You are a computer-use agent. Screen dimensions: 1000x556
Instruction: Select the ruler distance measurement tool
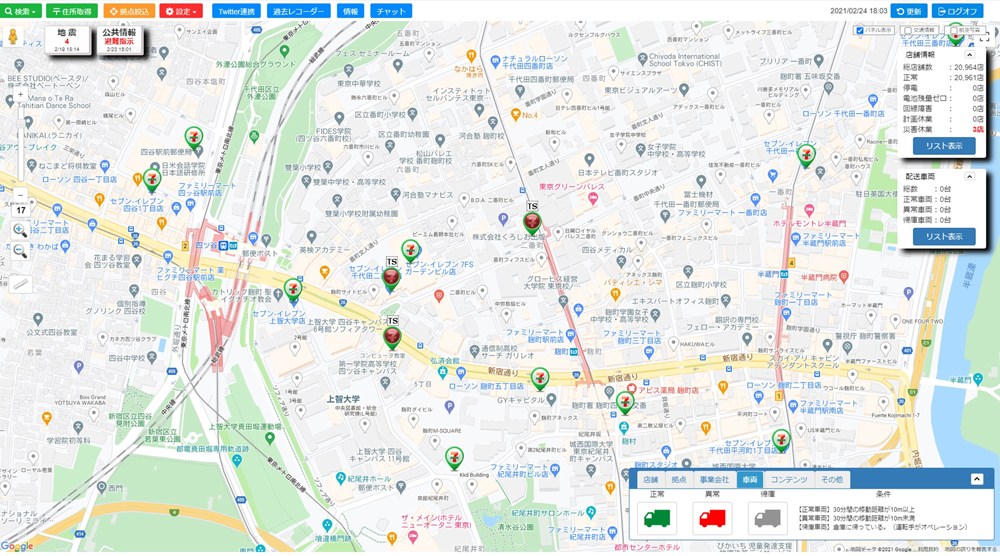coord(20,284)
